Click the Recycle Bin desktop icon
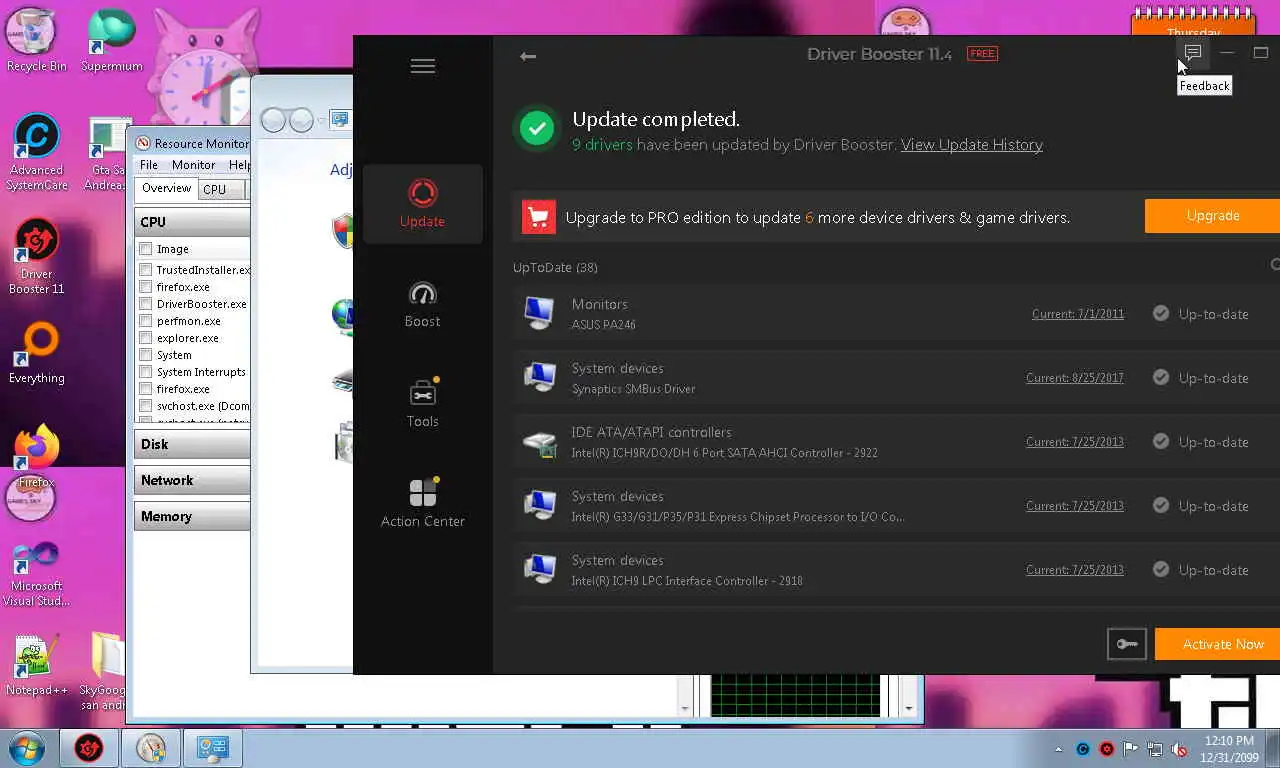The width and height of the screenshot is (1280, 768). 36,40
